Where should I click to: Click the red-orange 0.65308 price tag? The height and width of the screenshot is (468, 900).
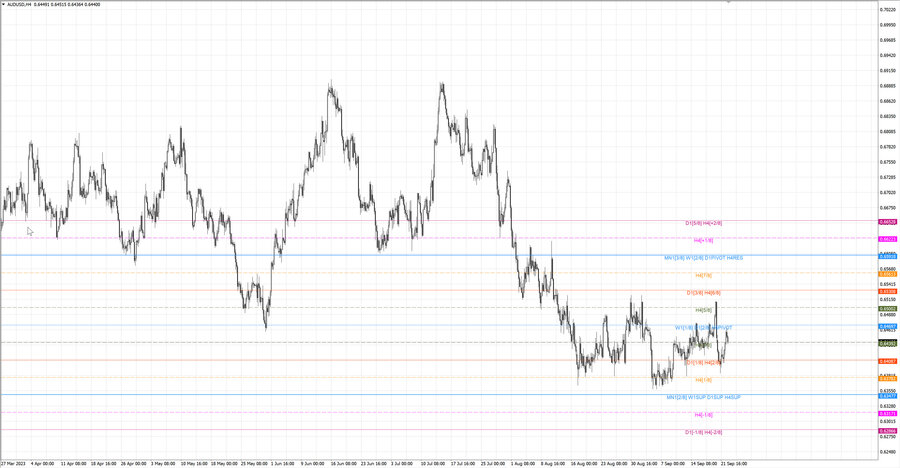[x=888, y=292]
